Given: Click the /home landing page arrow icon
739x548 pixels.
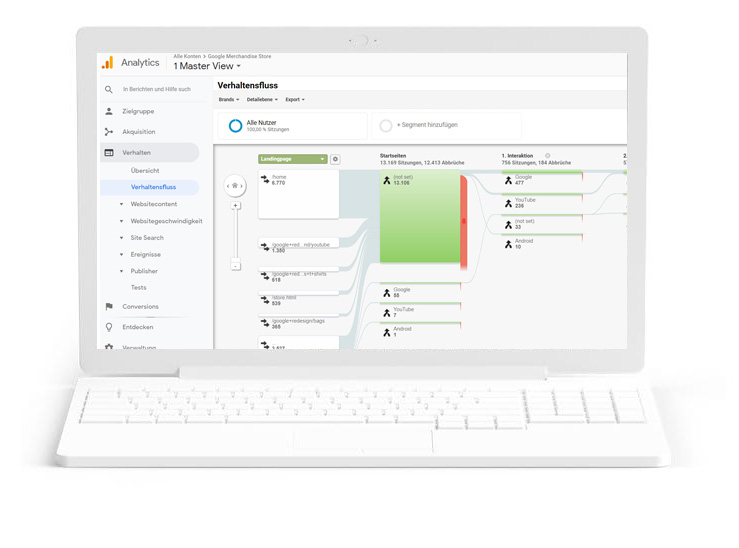Looking at the screenshot, I should pos(265,180).
